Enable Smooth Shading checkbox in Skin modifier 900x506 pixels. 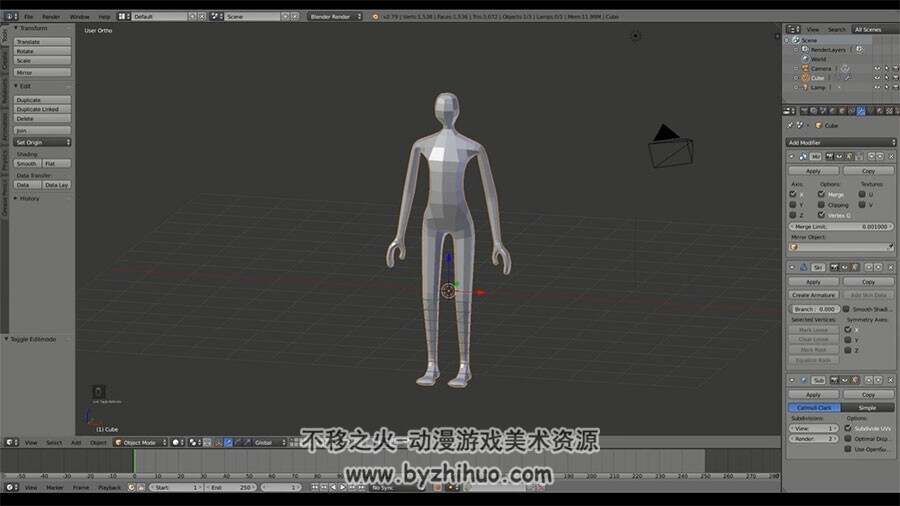click(847, 309)
